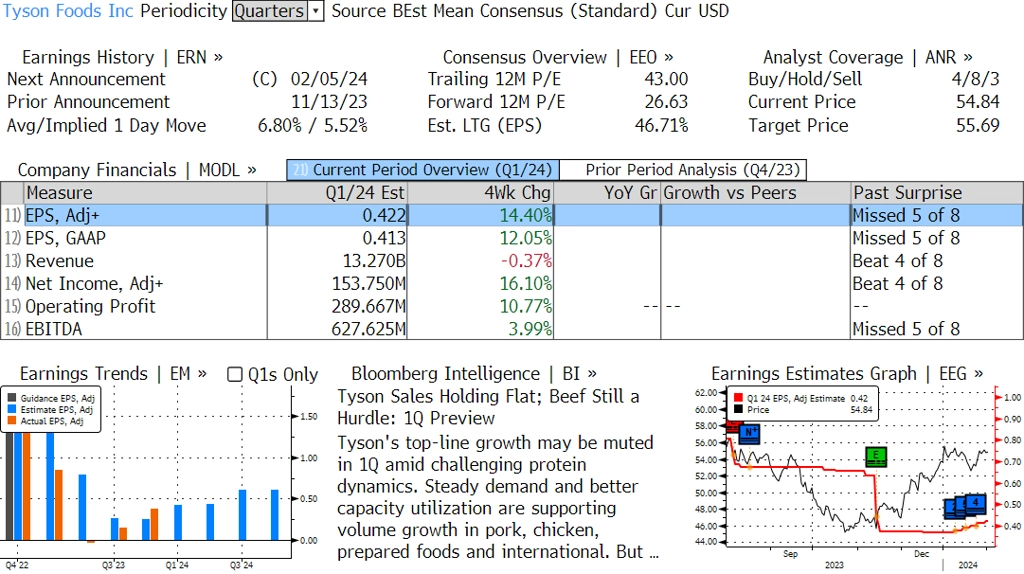Select the Revenue measure row

[60, 261]
